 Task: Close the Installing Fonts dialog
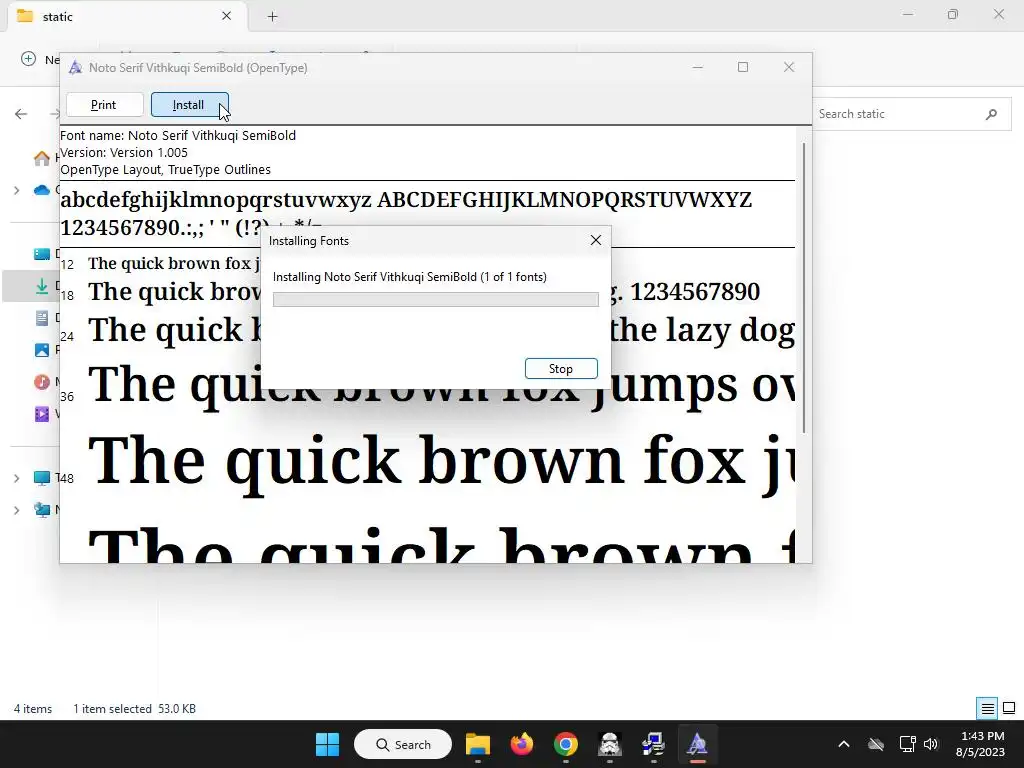point(596,240)
